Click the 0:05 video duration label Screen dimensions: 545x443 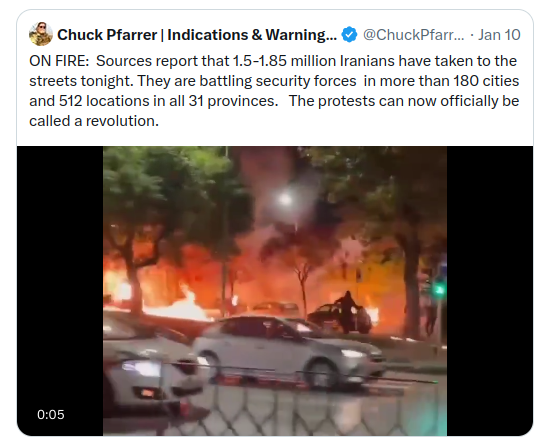tap(51, 415)
